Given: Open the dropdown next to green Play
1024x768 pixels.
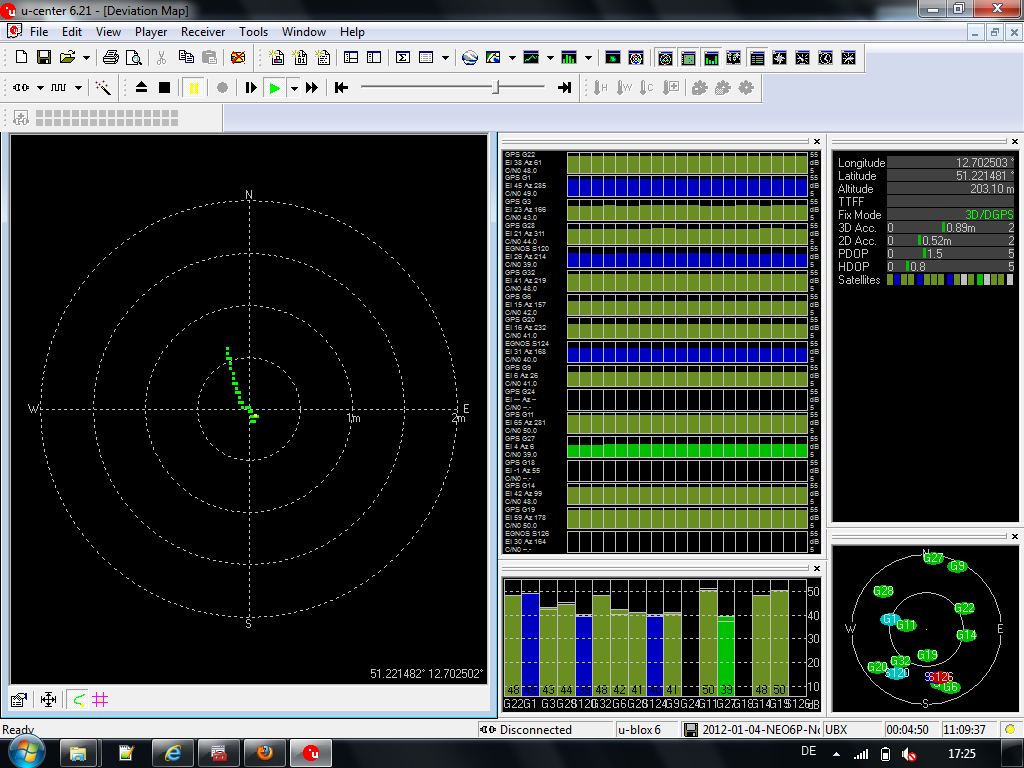Looking at the screenshot, I should coord(294,88).
